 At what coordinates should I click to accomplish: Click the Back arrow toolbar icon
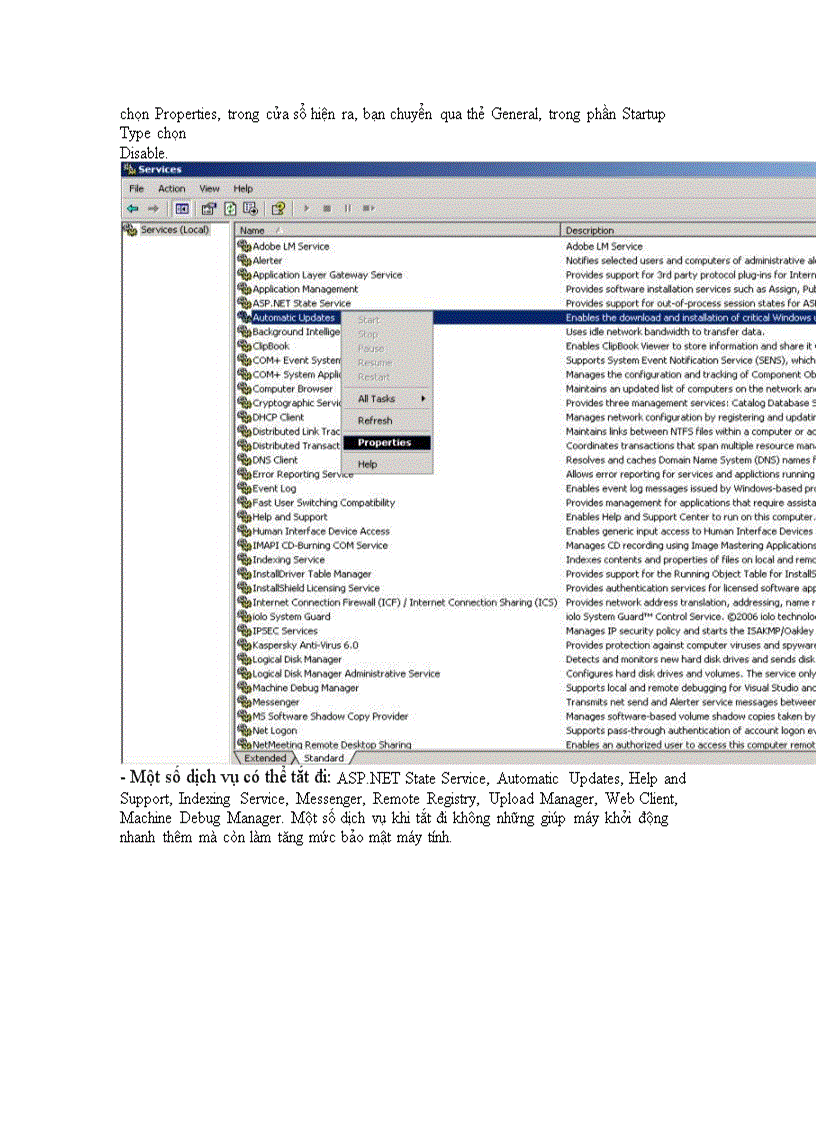coord(132,208)
